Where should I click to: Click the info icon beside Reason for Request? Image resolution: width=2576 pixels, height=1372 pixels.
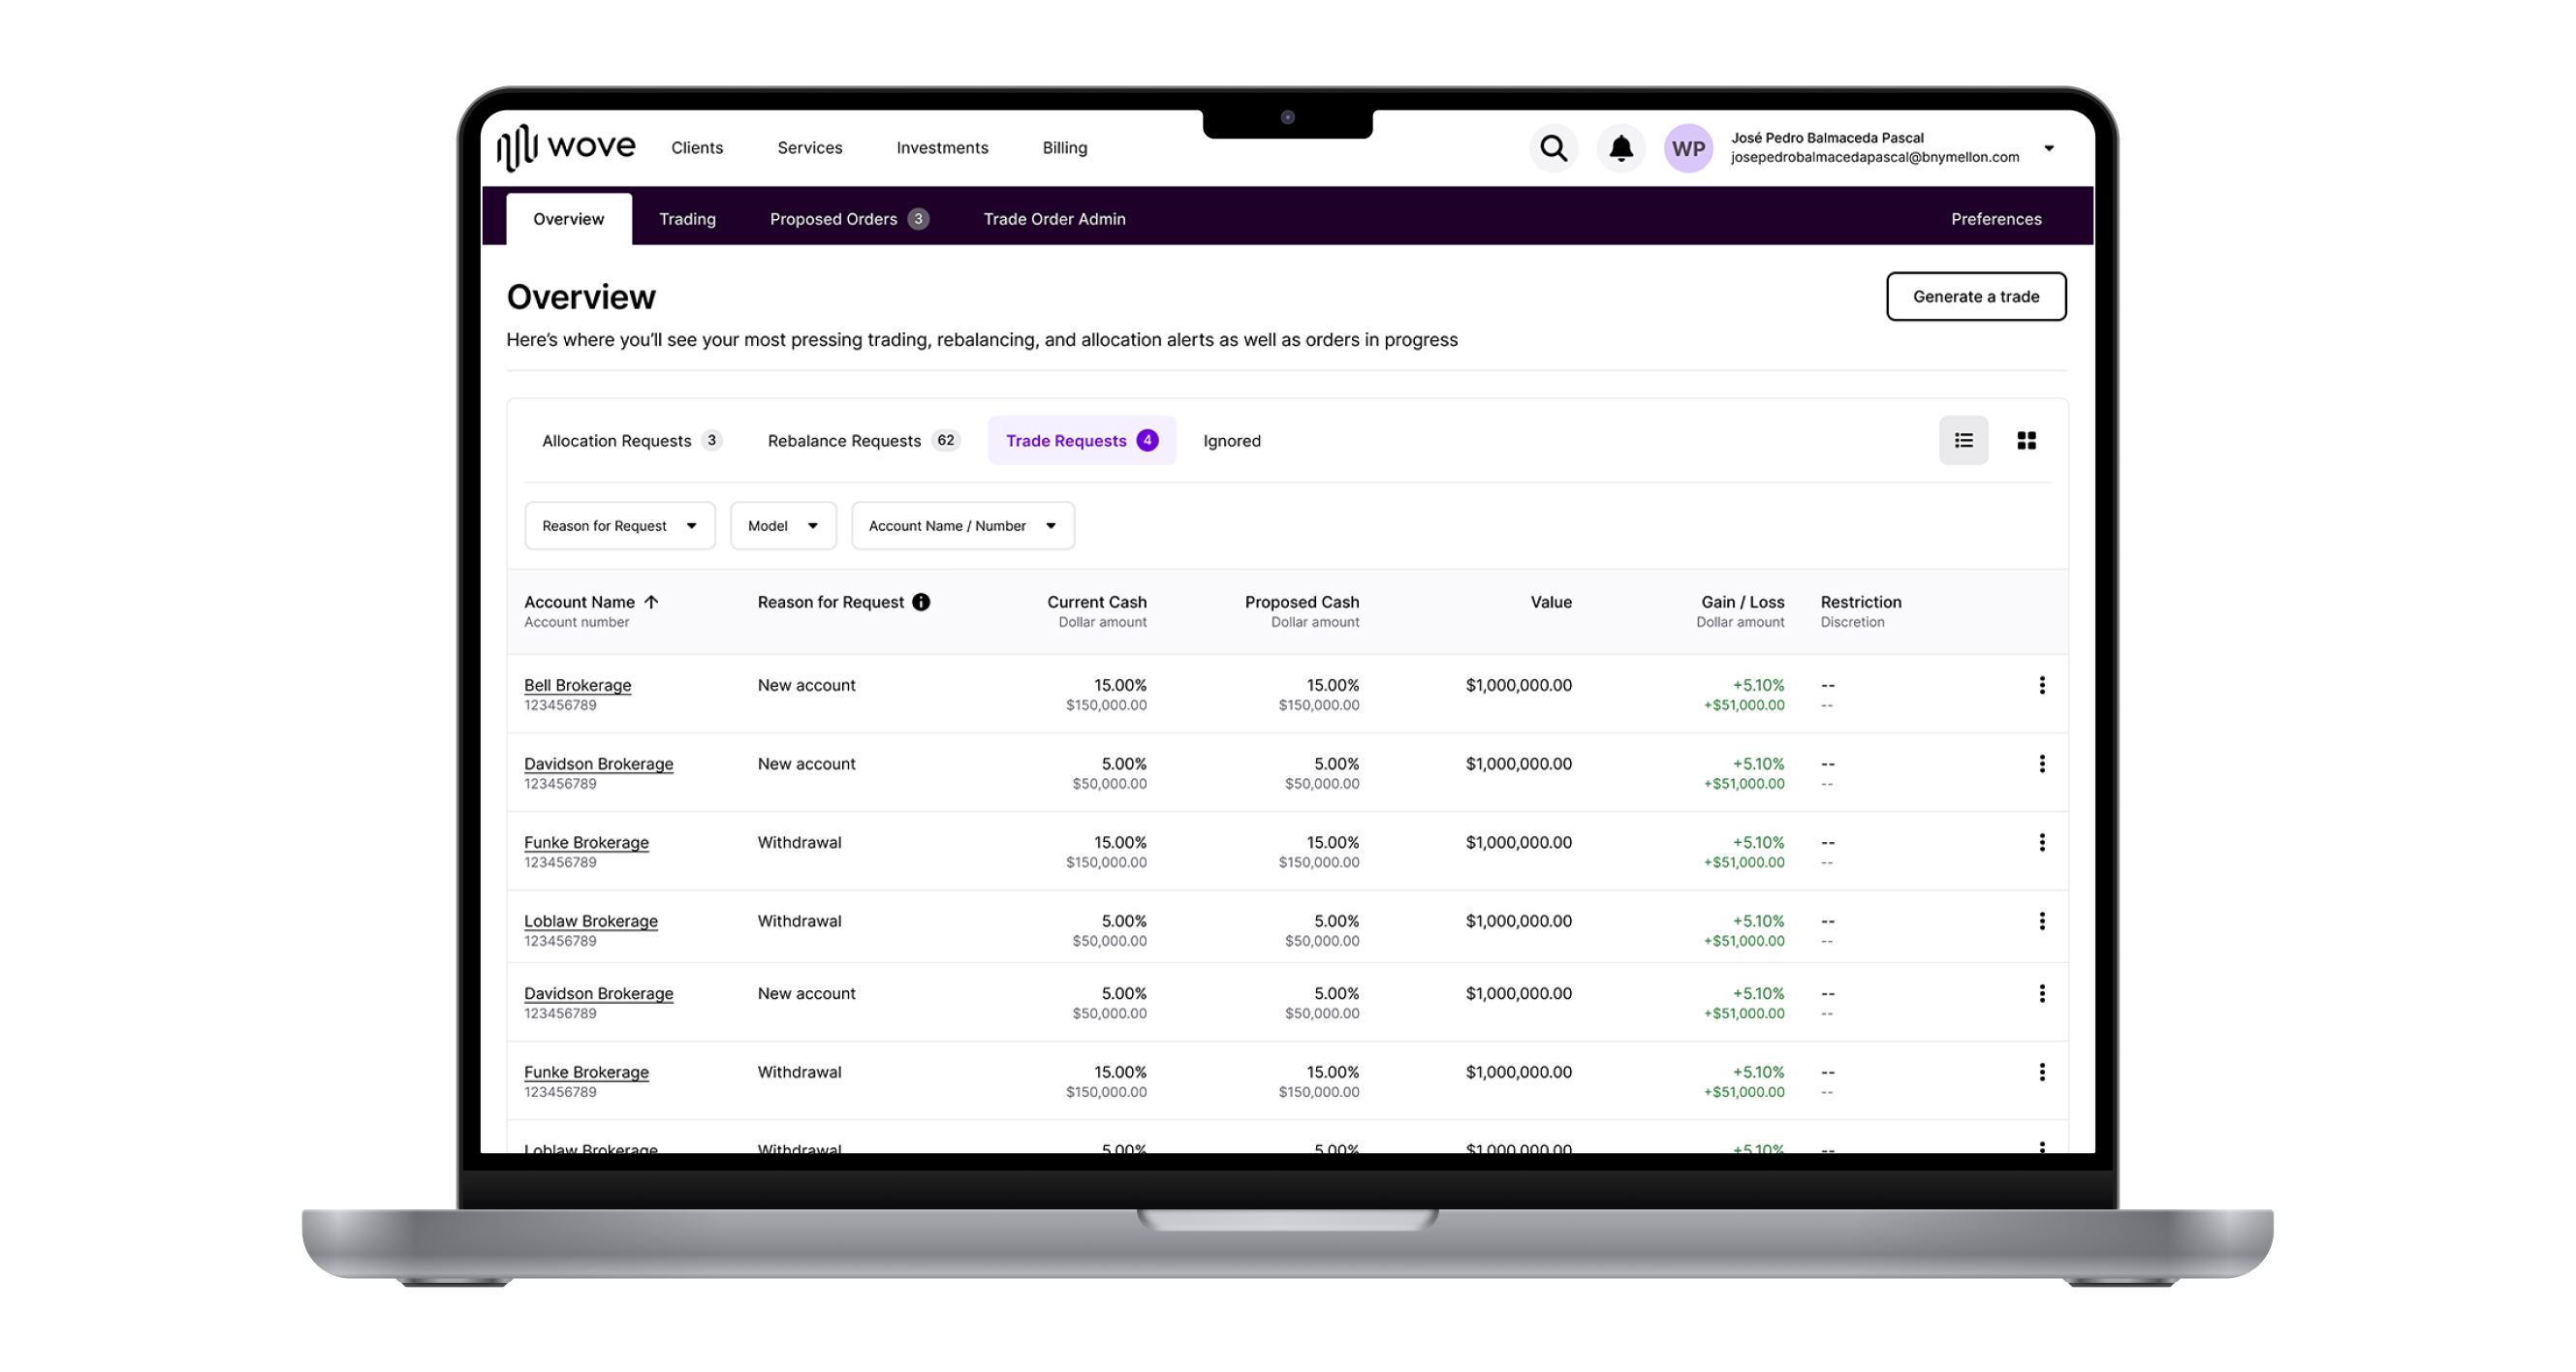pos(921,602)
